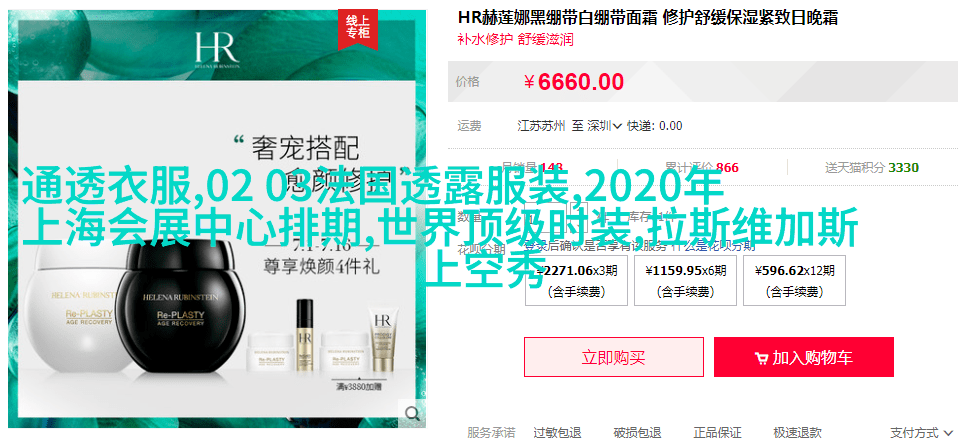Open the 正品保证 service promise link
Image resolution: width=966 pixels, height=444 pixels.
point(717,433)
